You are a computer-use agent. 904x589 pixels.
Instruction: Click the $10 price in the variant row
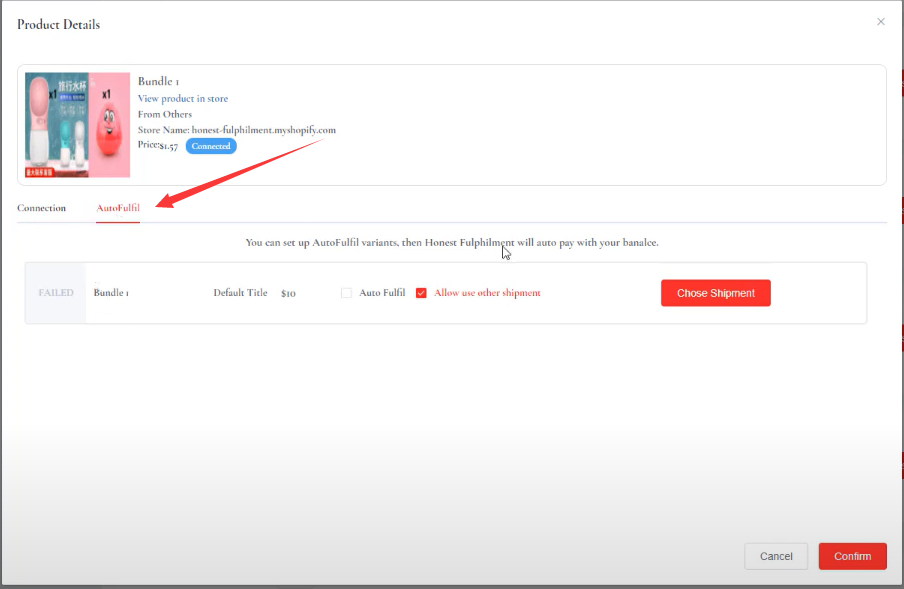tap(288, 293)
